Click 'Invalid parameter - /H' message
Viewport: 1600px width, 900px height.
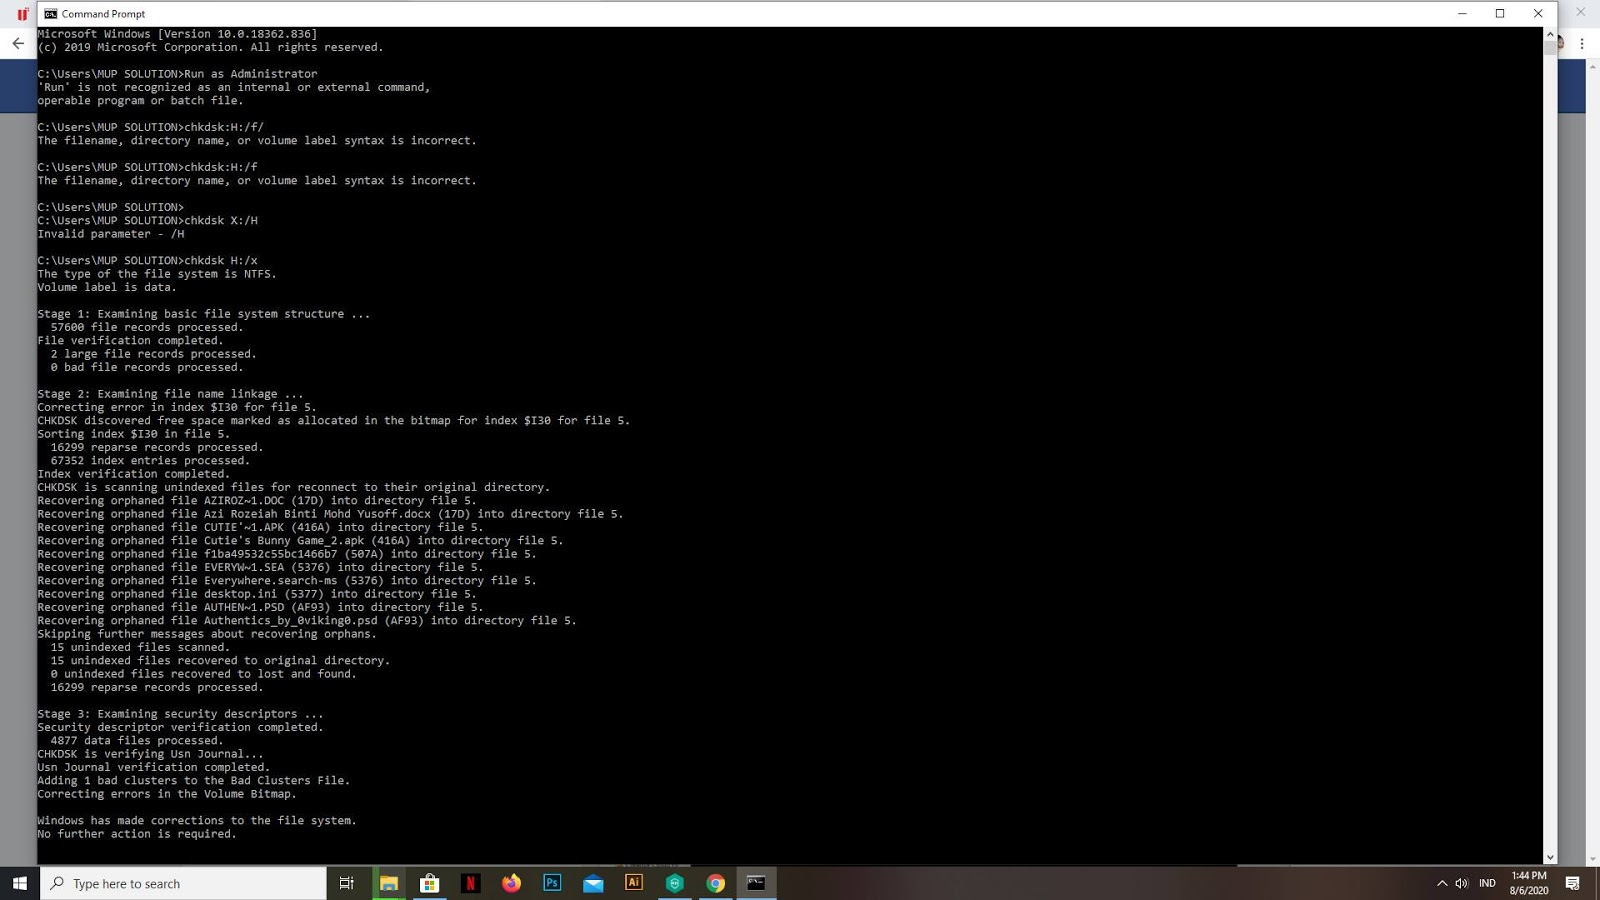pos(111,234)
